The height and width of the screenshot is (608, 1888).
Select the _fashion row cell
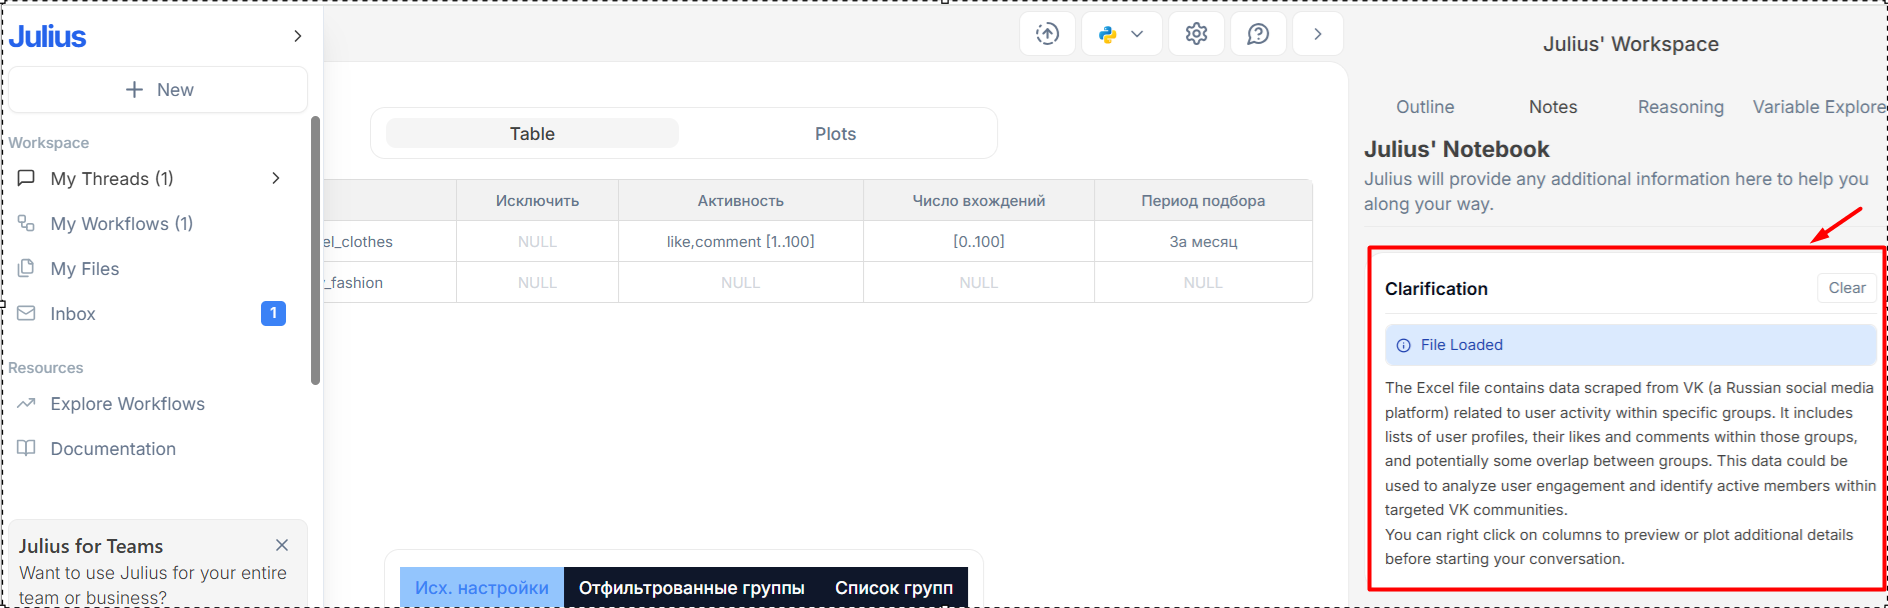[x=390, y=283]
